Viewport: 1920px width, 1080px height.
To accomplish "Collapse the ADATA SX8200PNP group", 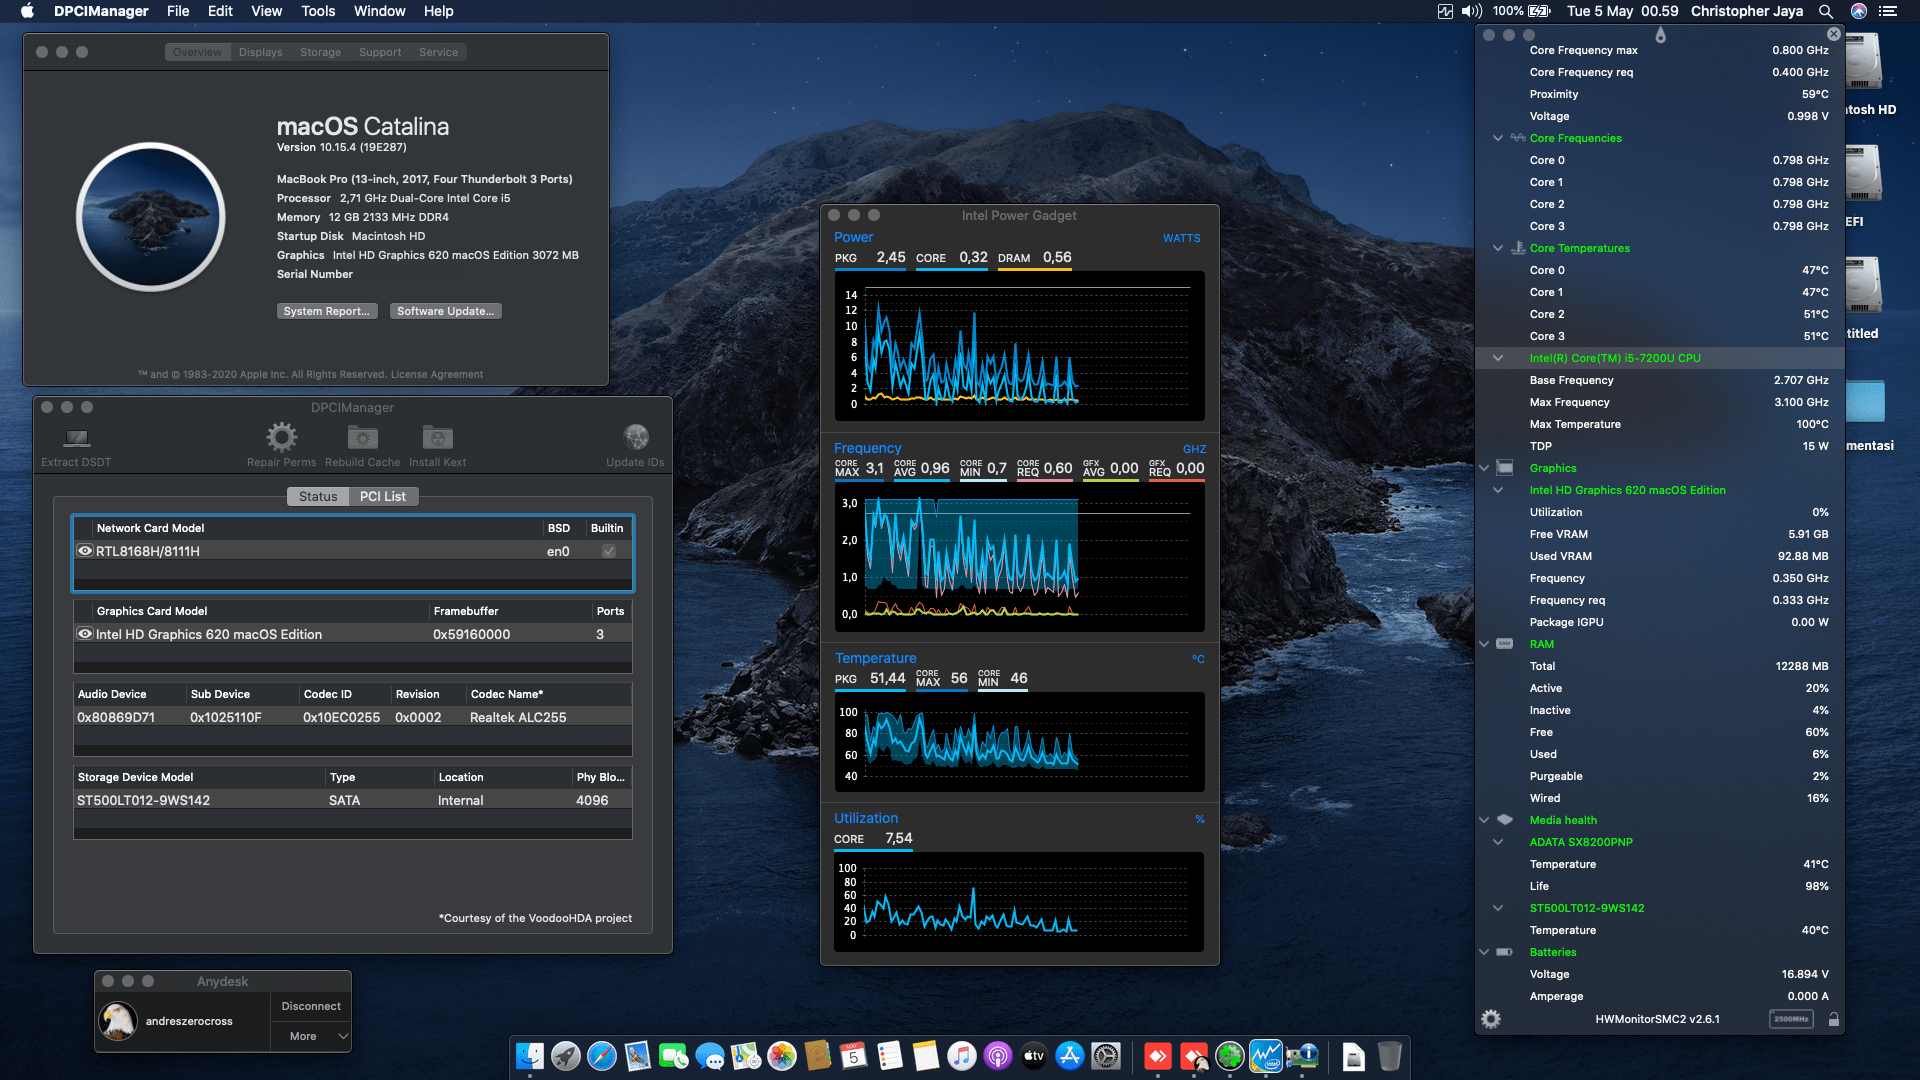I will [x=1498, y=842].
